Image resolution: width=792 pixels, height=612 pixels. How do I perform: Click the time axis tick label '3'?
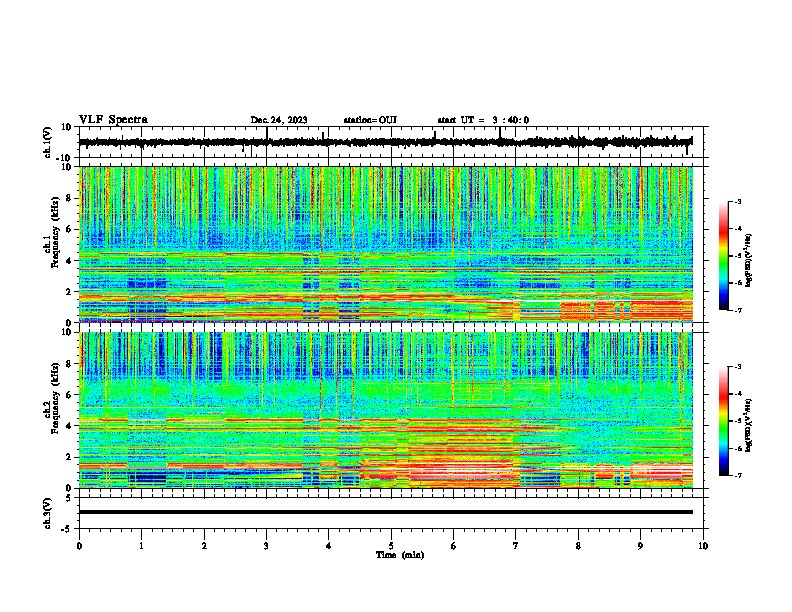pos(266,545)
